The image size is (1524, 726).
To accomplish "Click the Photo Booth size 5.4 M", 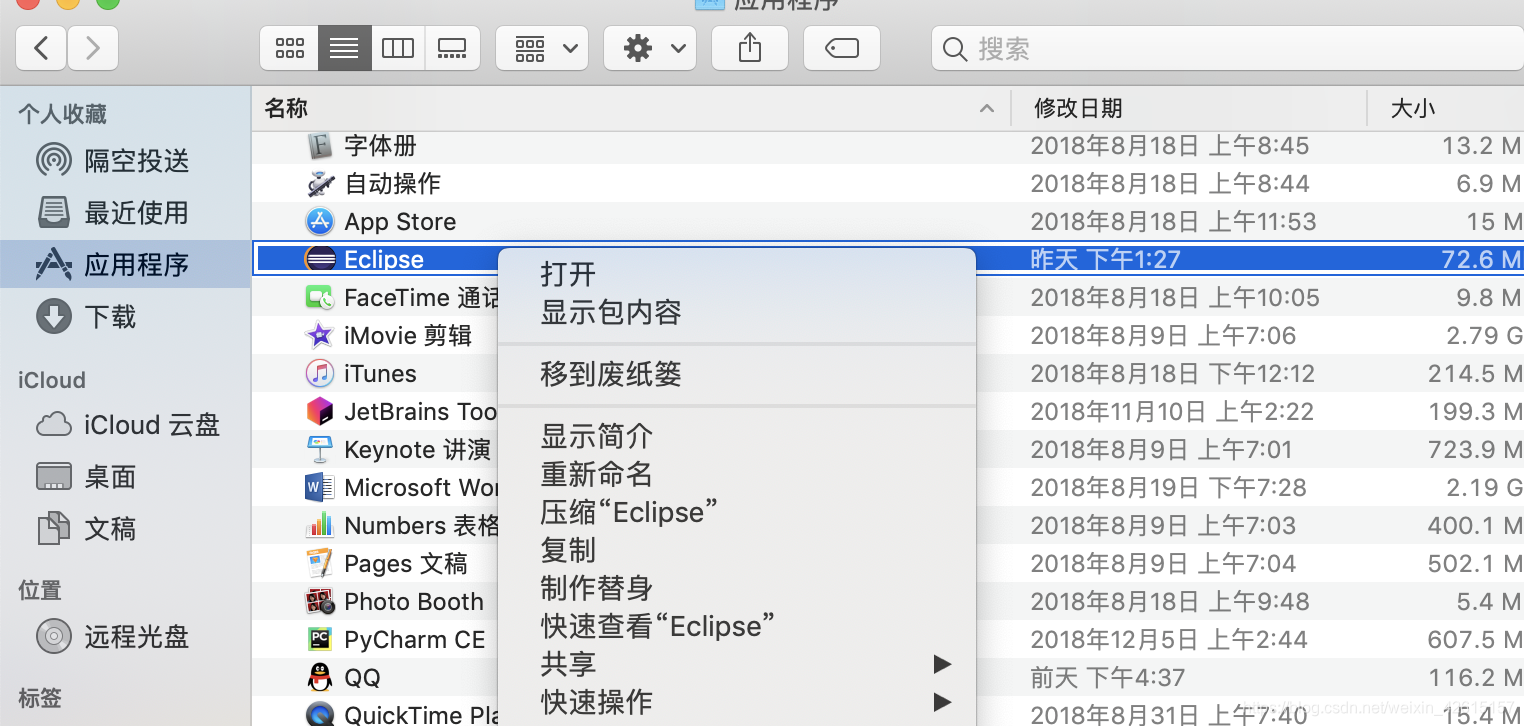I will (1489, 601).
